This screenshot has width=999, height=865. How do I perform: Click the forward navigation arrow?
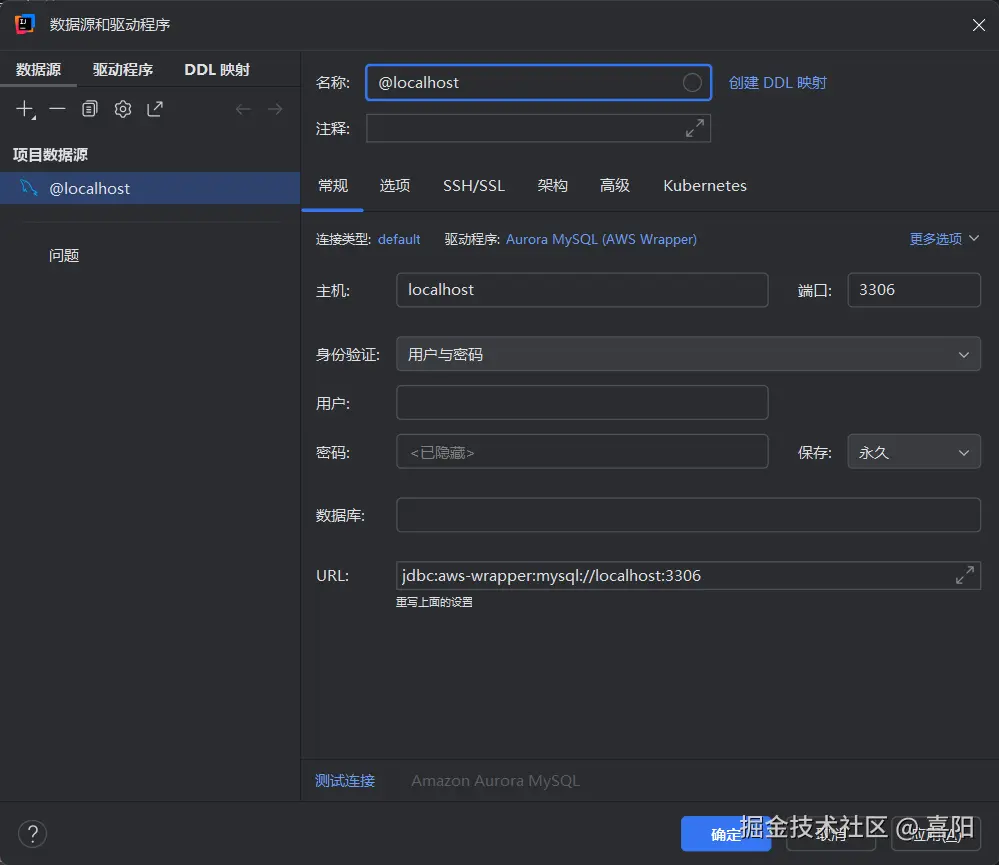[x=275, y=109]
